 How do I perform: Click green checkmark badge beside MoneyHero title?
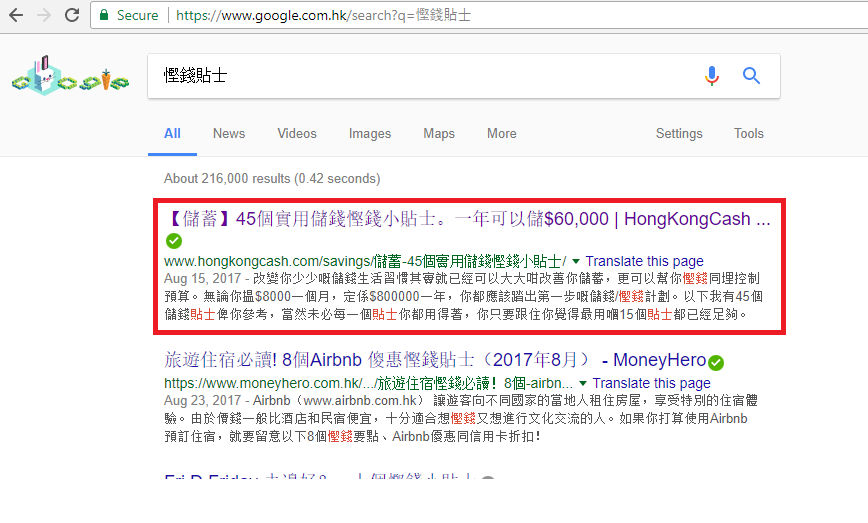(716, 363)
